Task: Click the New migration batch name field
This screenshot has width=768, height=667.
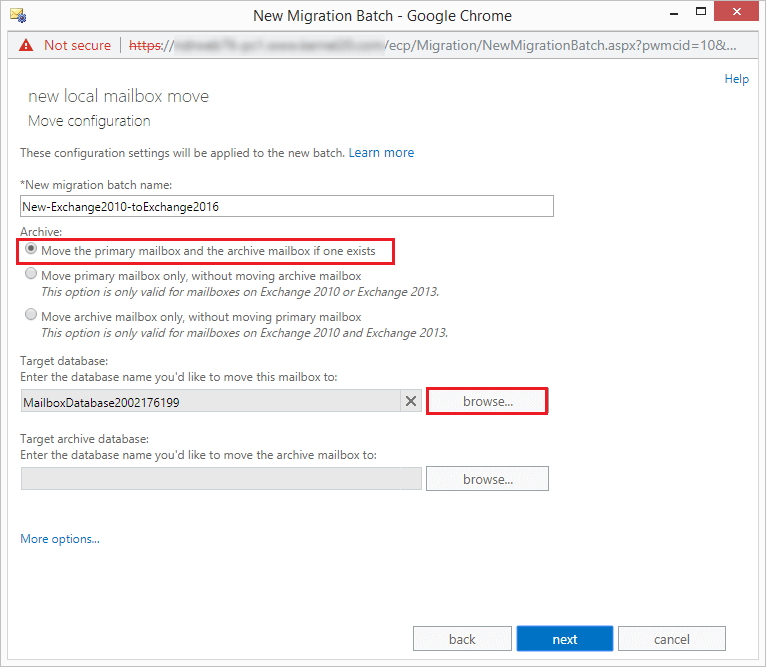Action: 286,206
